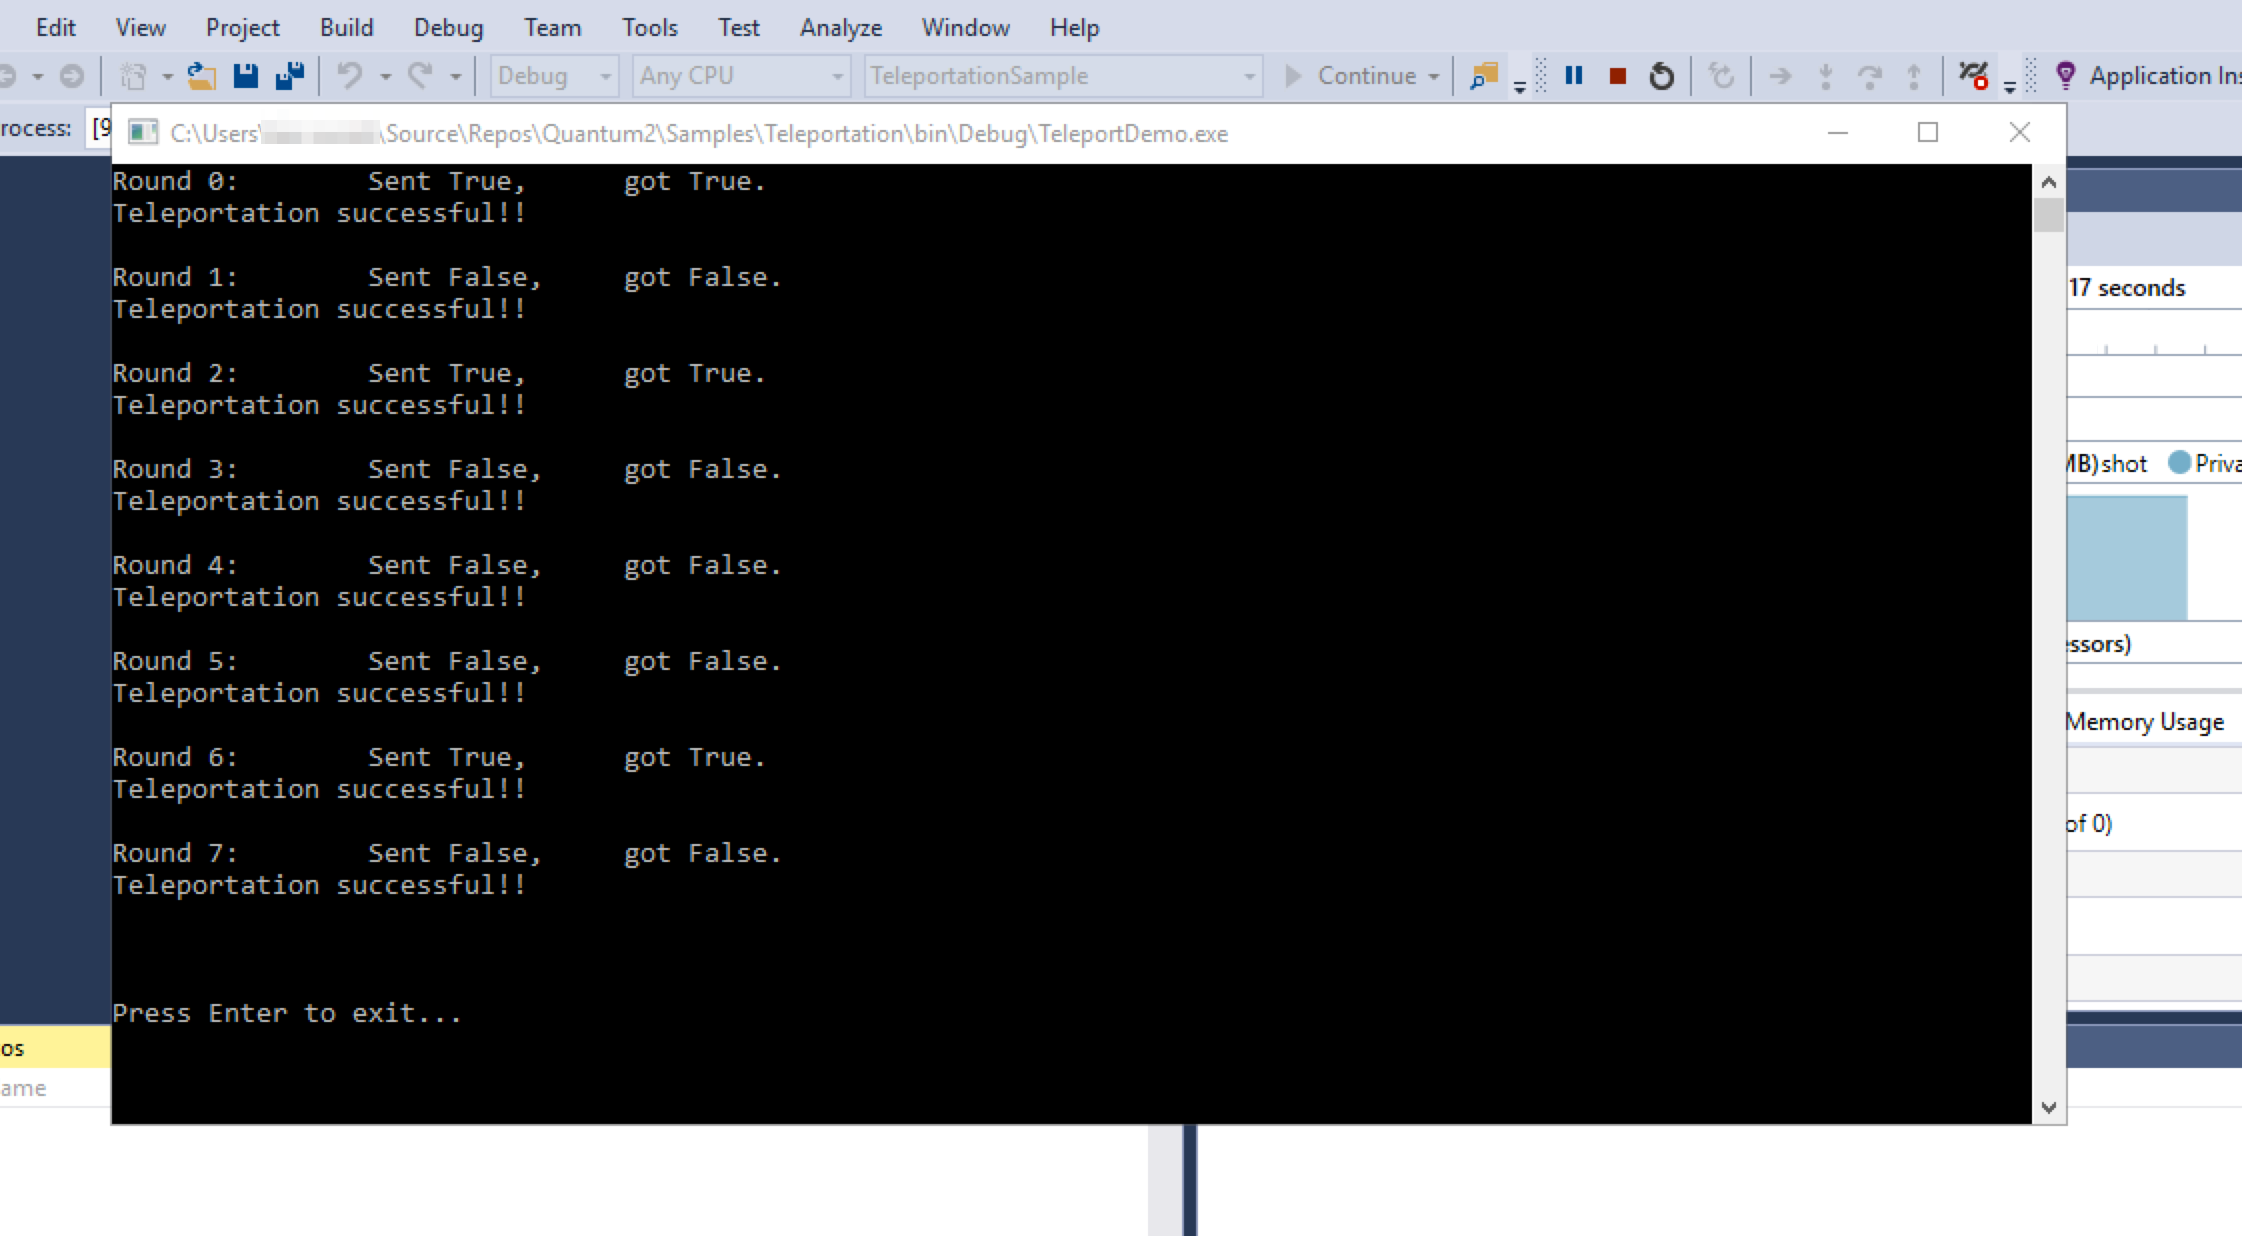
Task: Click the Break All pause icon
Action: (1574, 76)
